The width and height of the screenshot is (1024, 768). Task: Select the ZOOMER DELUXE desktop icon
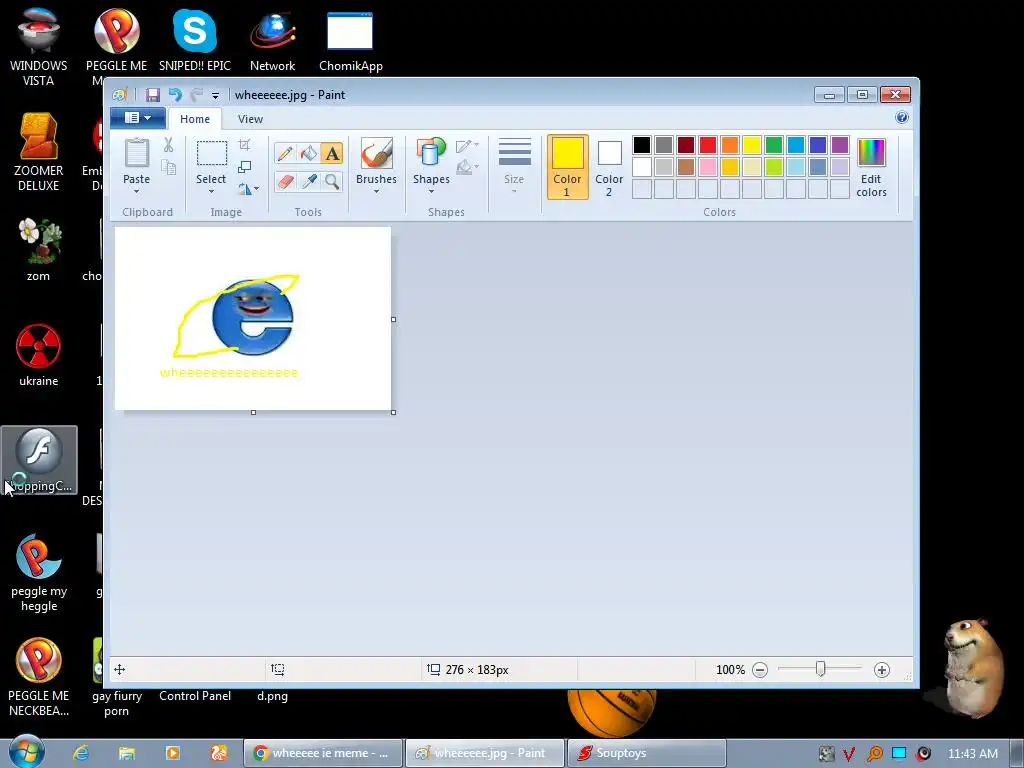point(39,152)
